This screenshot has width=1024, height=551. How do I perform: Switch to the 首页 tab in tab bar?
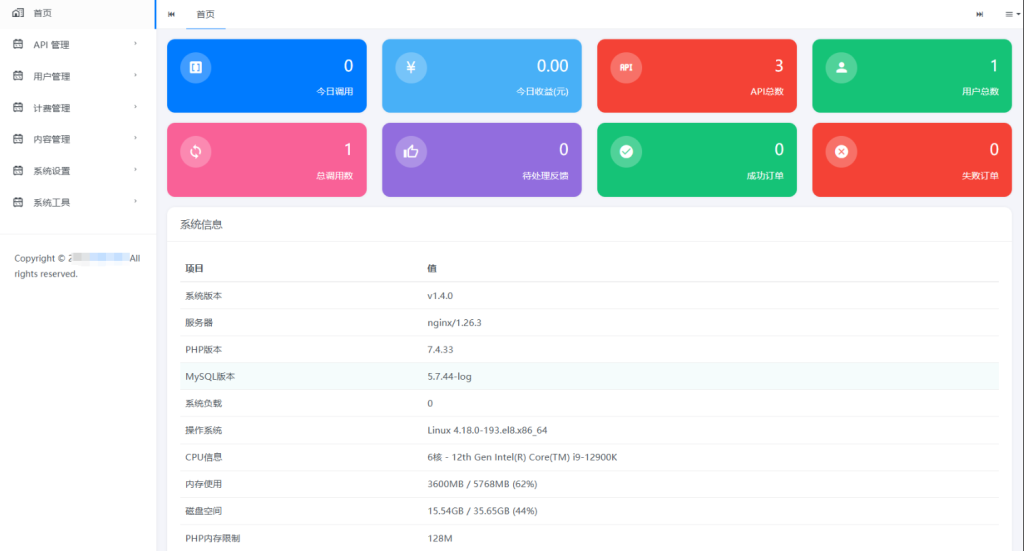coord(205,14)
